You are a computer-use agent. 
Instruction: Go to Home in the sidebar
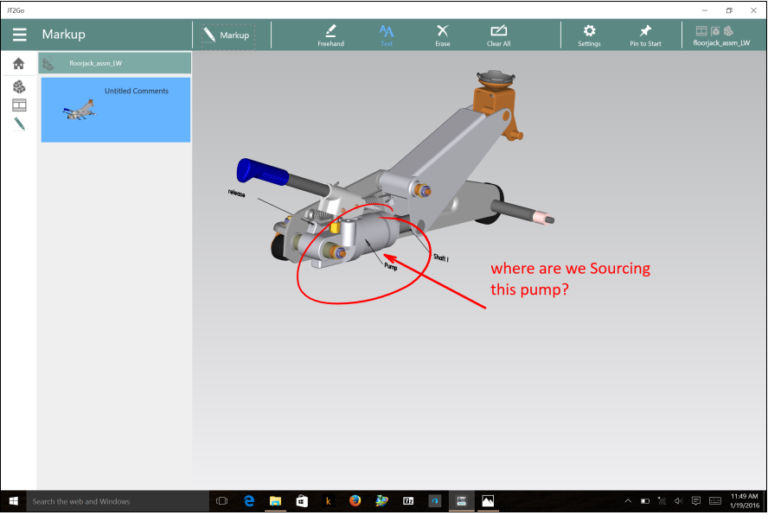[18, 64]
